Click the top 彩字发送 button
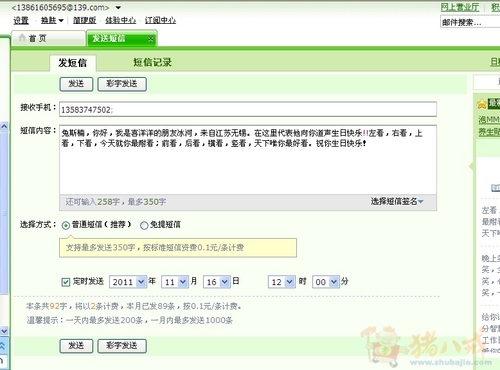Image resolution: width=500 pixels, height=370 pixels. click(x=122, y=84)
